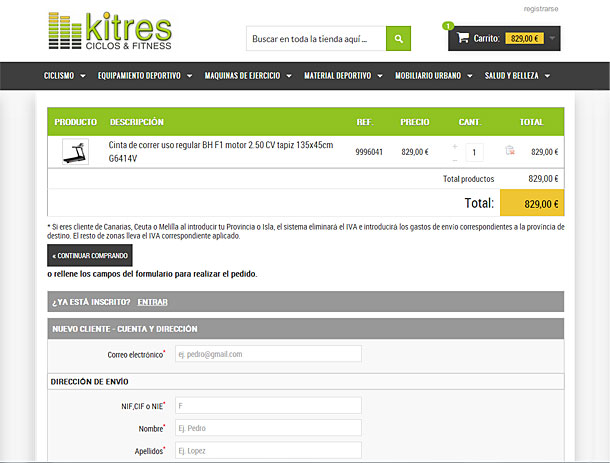Click the Continuar Comprando button

[89, 255]
